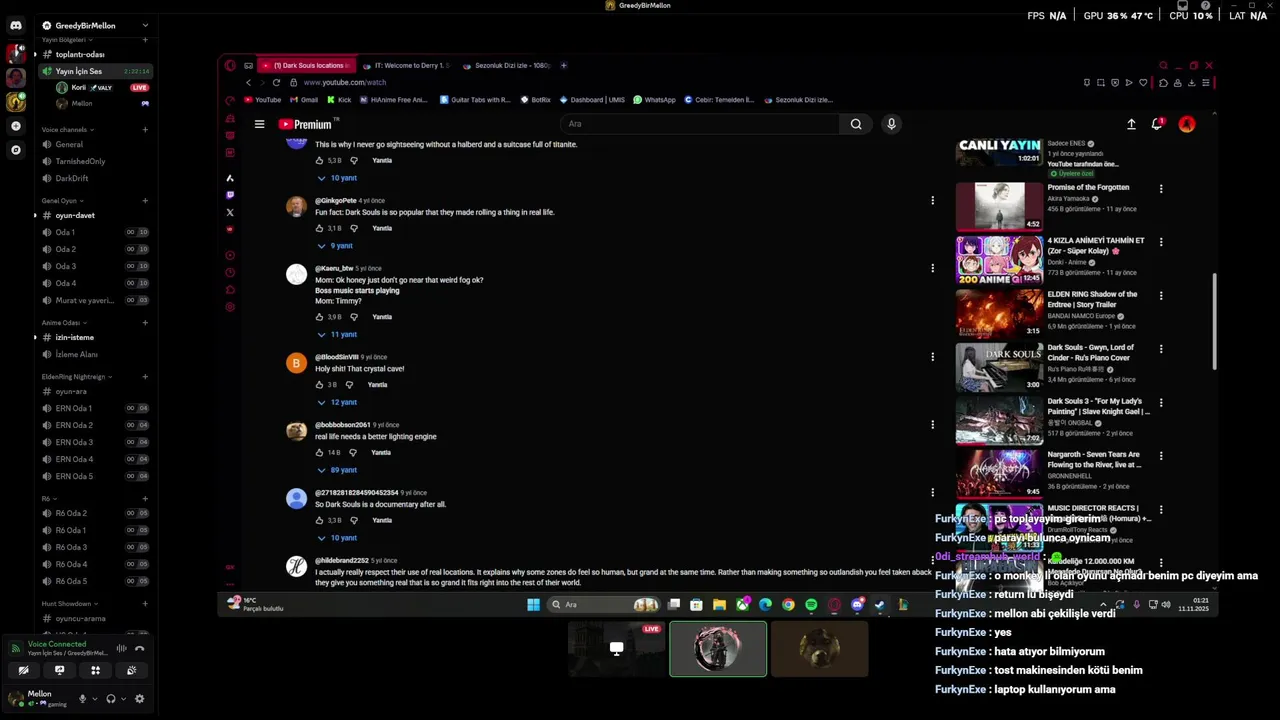Image resolution: width=1280 pixels, height=720 pixels.
Task: Open Discover servers compass icon
Action: tap(16, 150)
